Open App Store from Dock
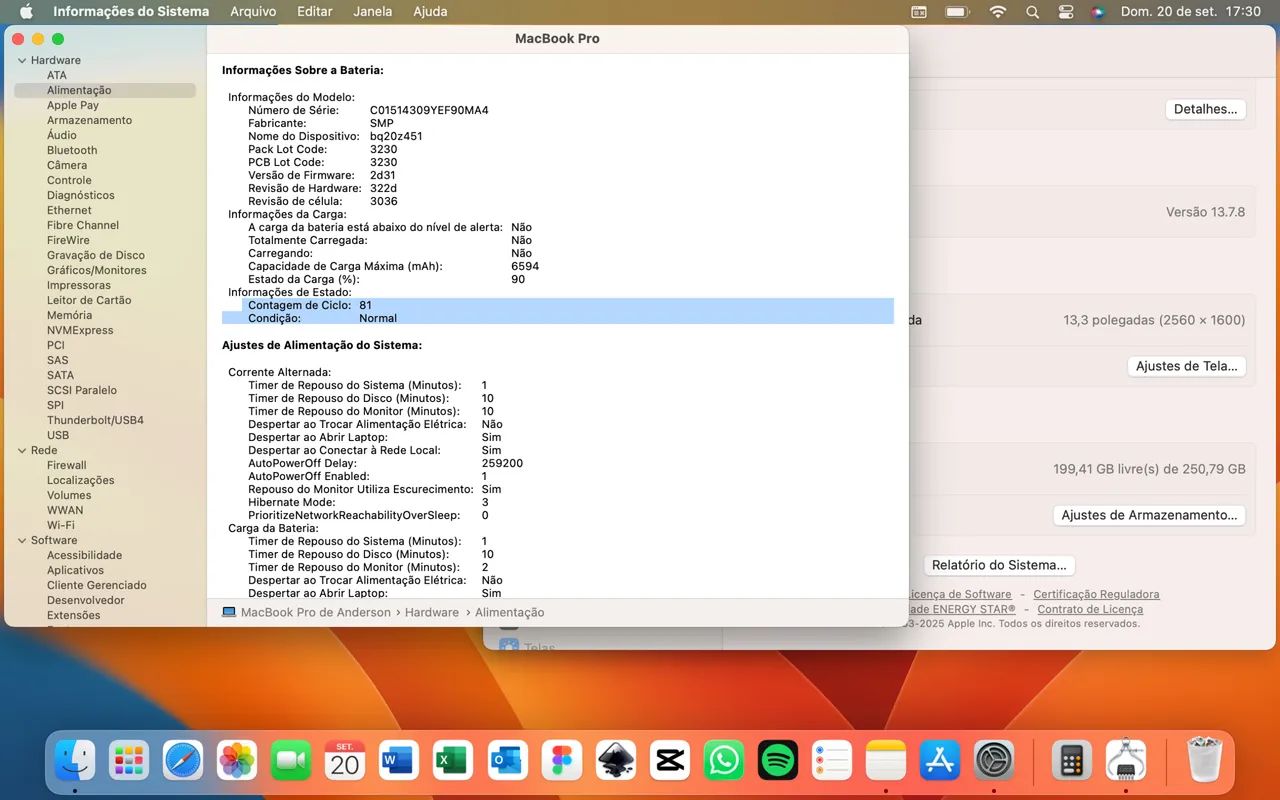This screenshot has height=800, width=1280. click(x=939, y=761)
